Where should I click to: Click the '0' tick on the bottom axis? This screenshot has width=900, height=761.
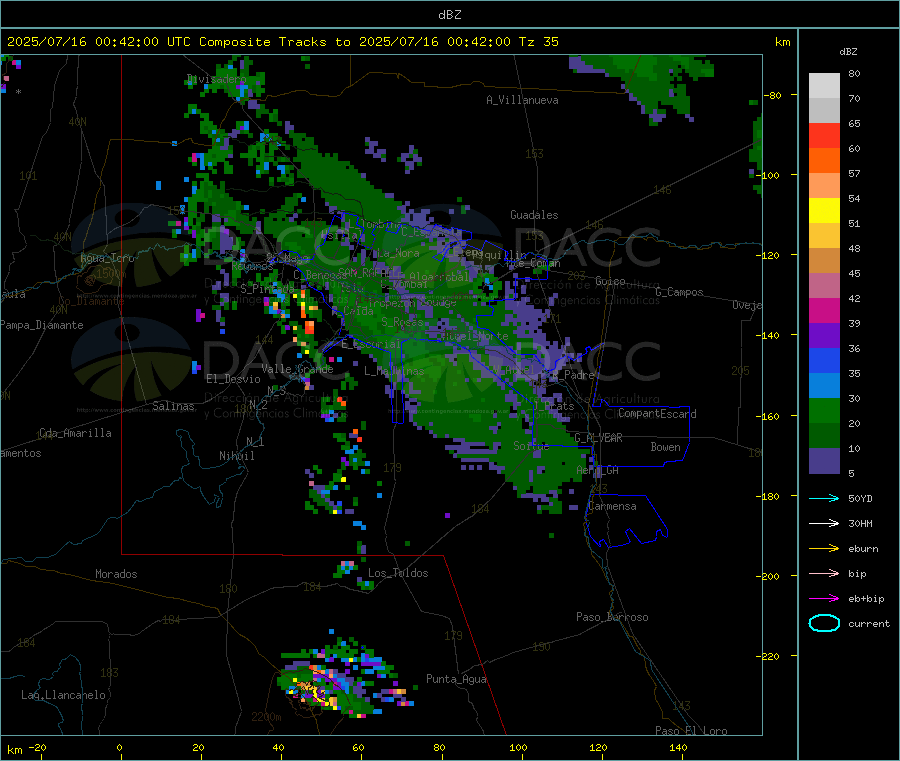[119, 747]
